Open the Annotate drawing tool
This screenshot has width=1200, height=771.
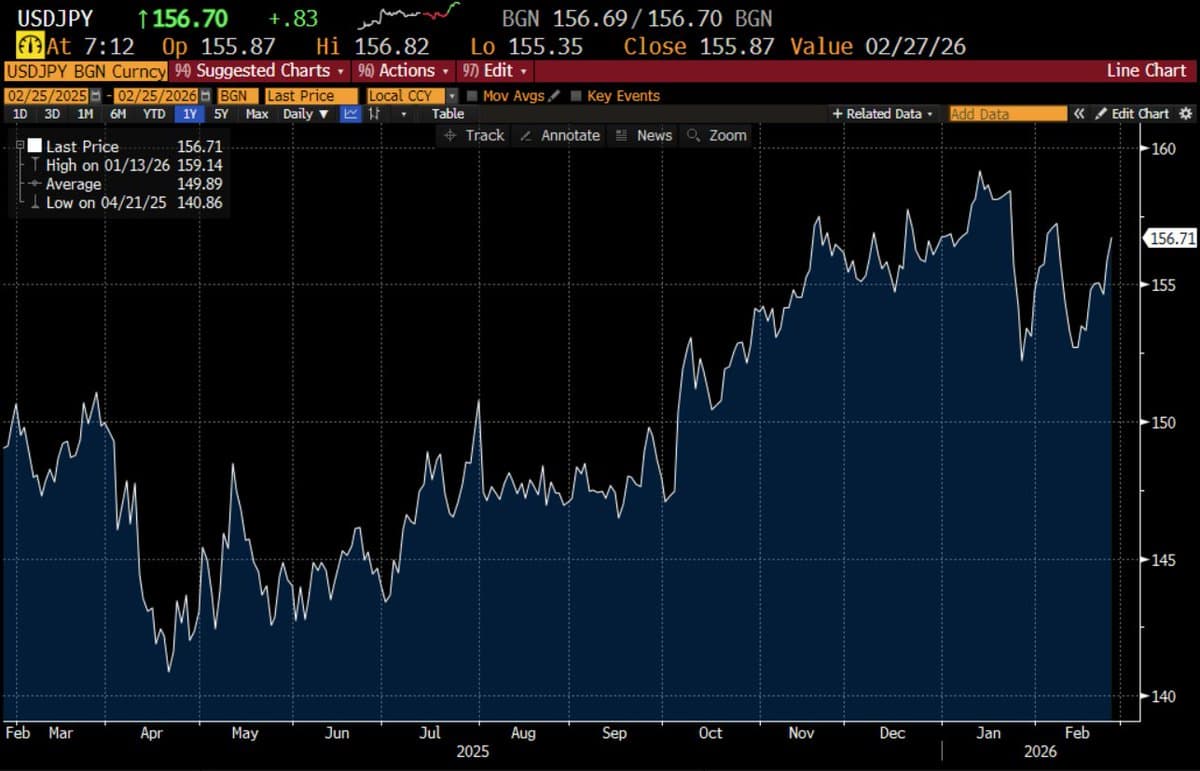[558, 135]
